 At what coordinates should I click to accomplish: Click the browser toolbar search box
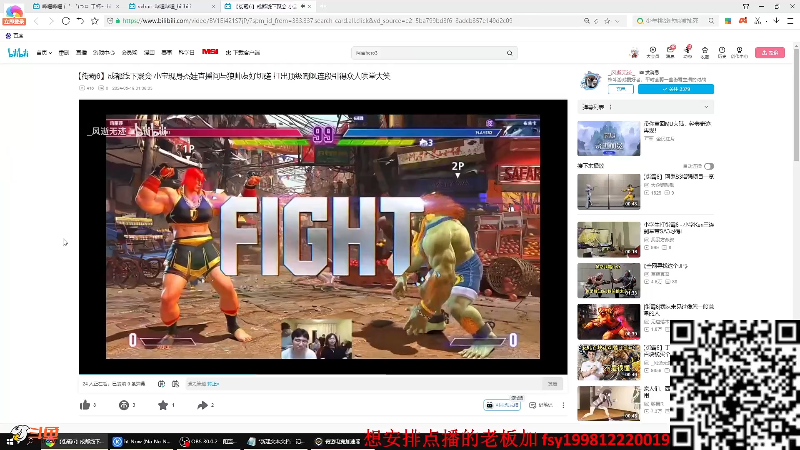click(x=674, y=21)
